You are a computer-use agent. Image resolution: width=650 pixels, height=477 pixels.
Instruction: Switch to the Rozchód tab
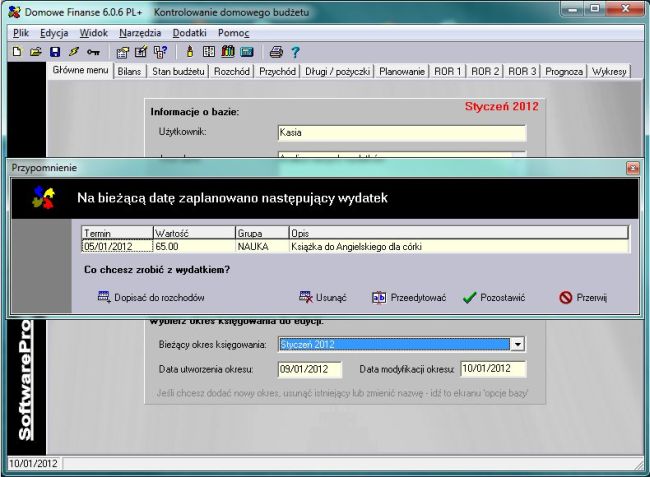(x=232, y=71)
